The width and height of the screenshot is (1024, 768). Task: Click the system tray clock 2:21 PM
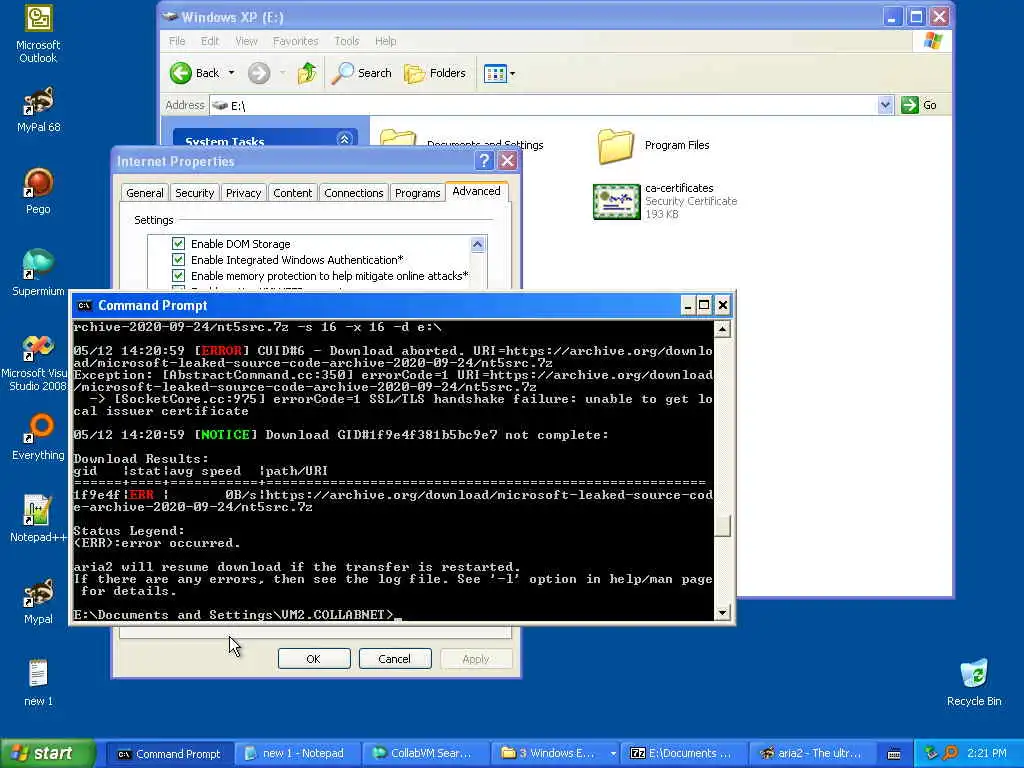[x=986, y=754]
